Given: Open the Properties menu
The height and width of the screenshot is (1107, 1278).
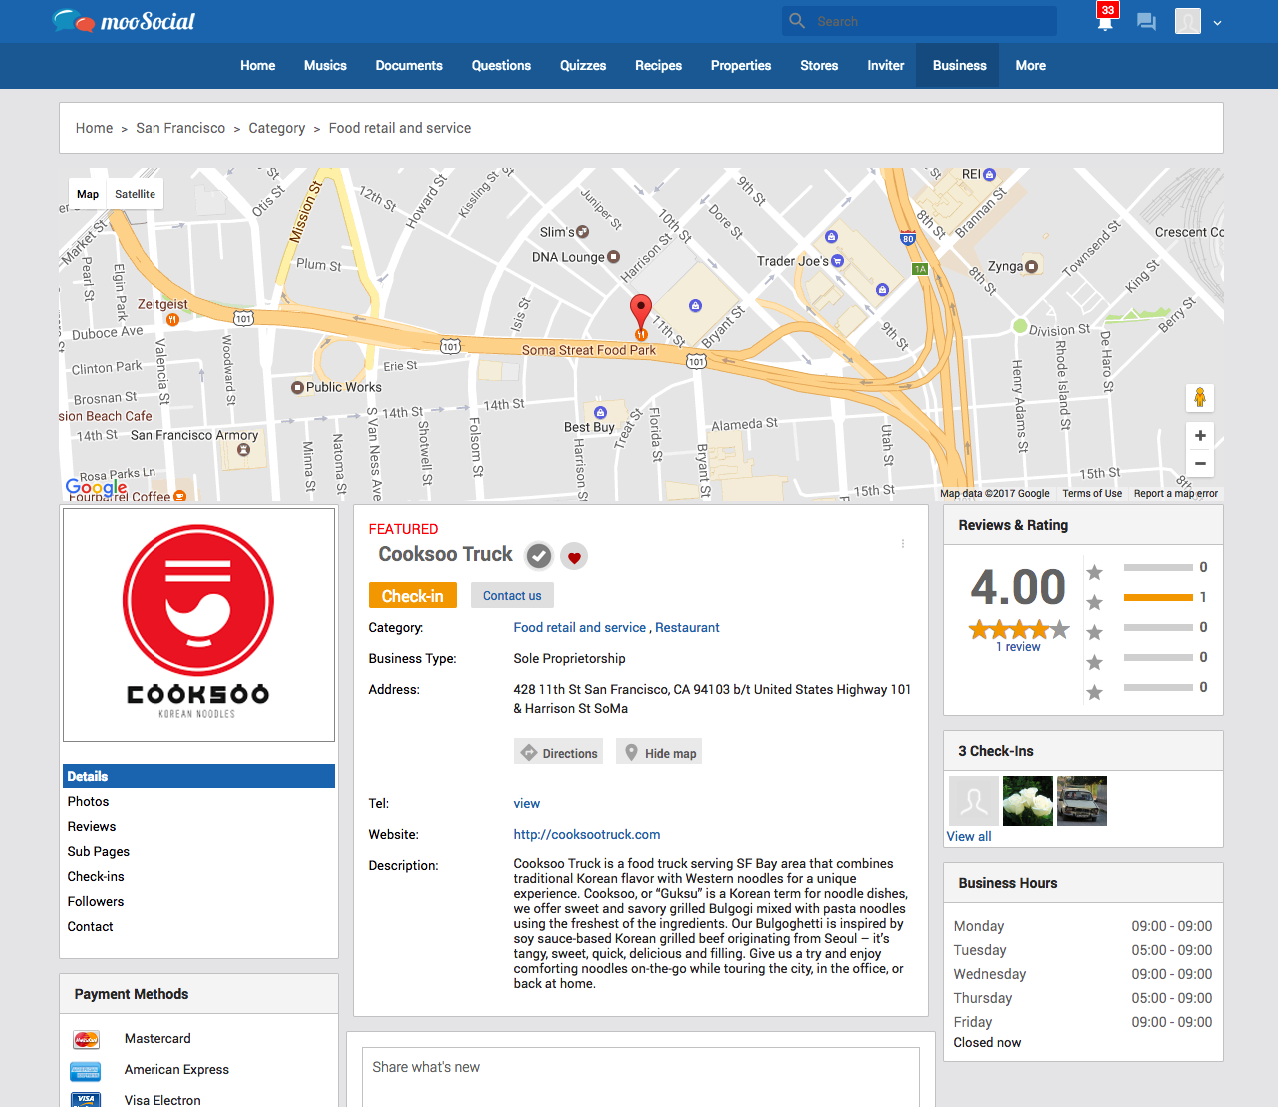Looking at the screenshot, I should point(741,66).
